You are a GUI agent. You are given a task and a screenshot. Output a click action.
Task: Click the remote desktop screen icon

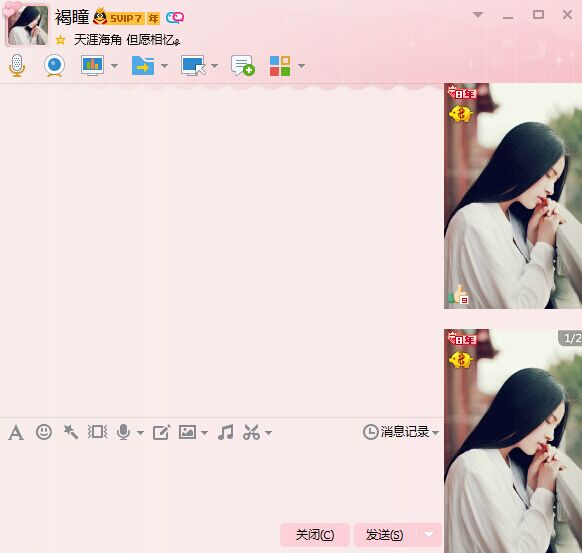[193, 66]
